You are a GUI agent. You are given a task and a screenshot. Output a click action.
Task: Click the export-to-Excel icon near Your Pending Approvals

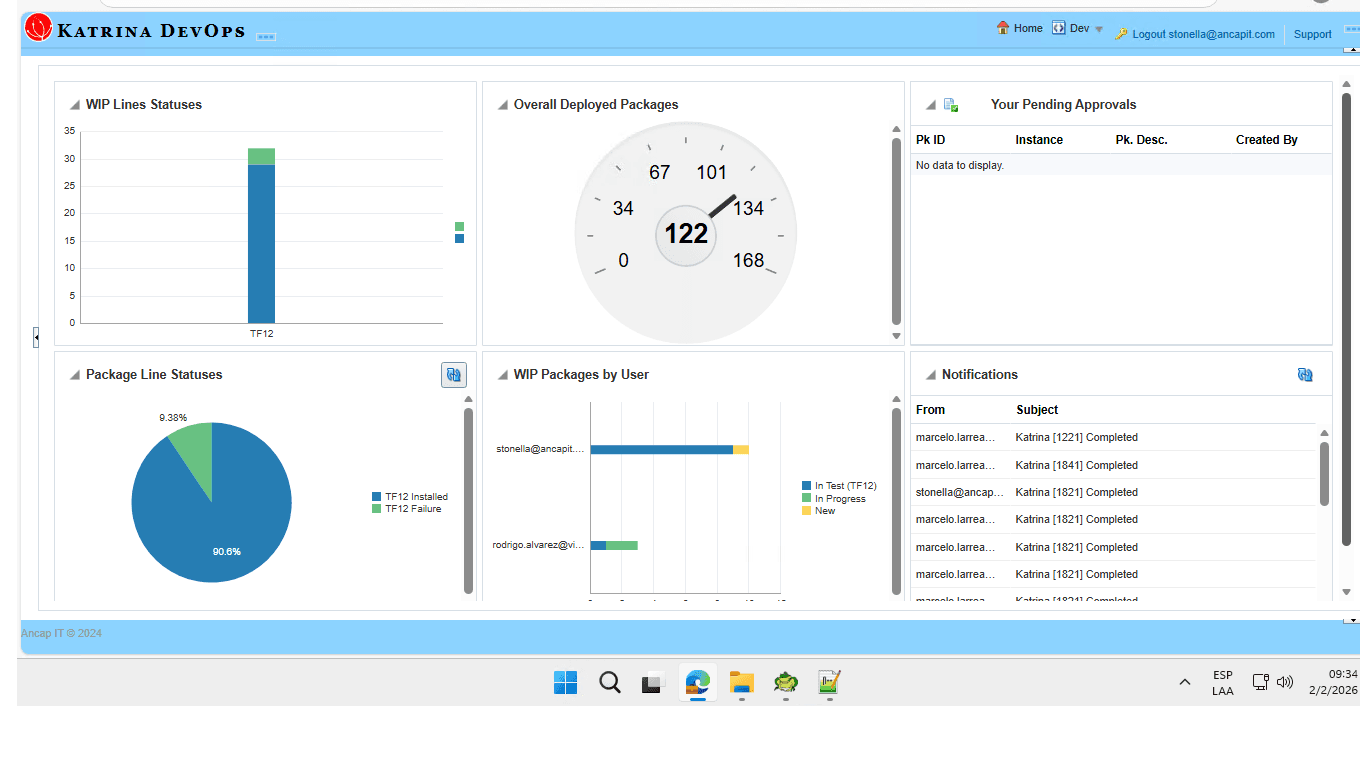click(951, 104)
